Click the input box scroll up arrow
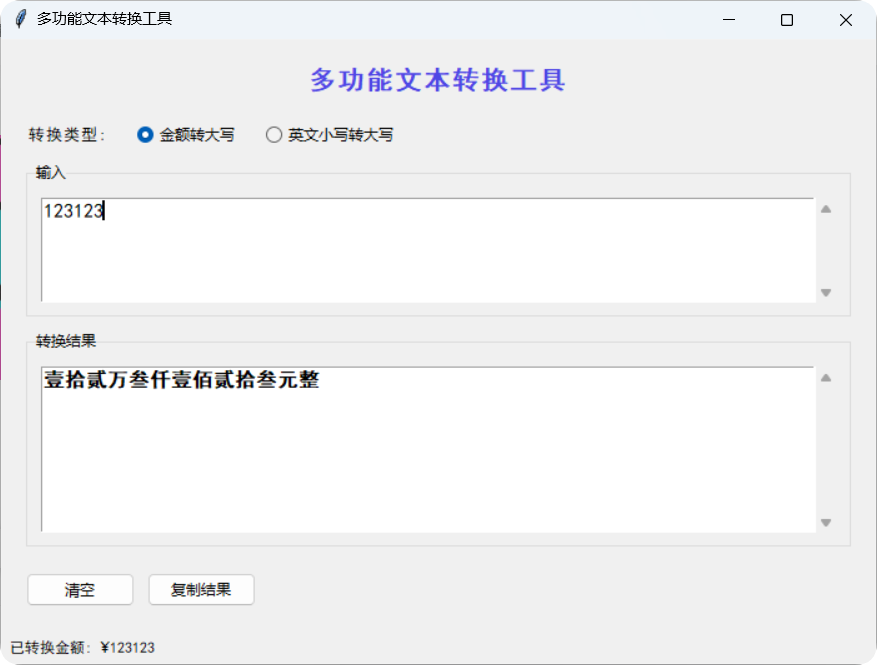 (826, 209)
